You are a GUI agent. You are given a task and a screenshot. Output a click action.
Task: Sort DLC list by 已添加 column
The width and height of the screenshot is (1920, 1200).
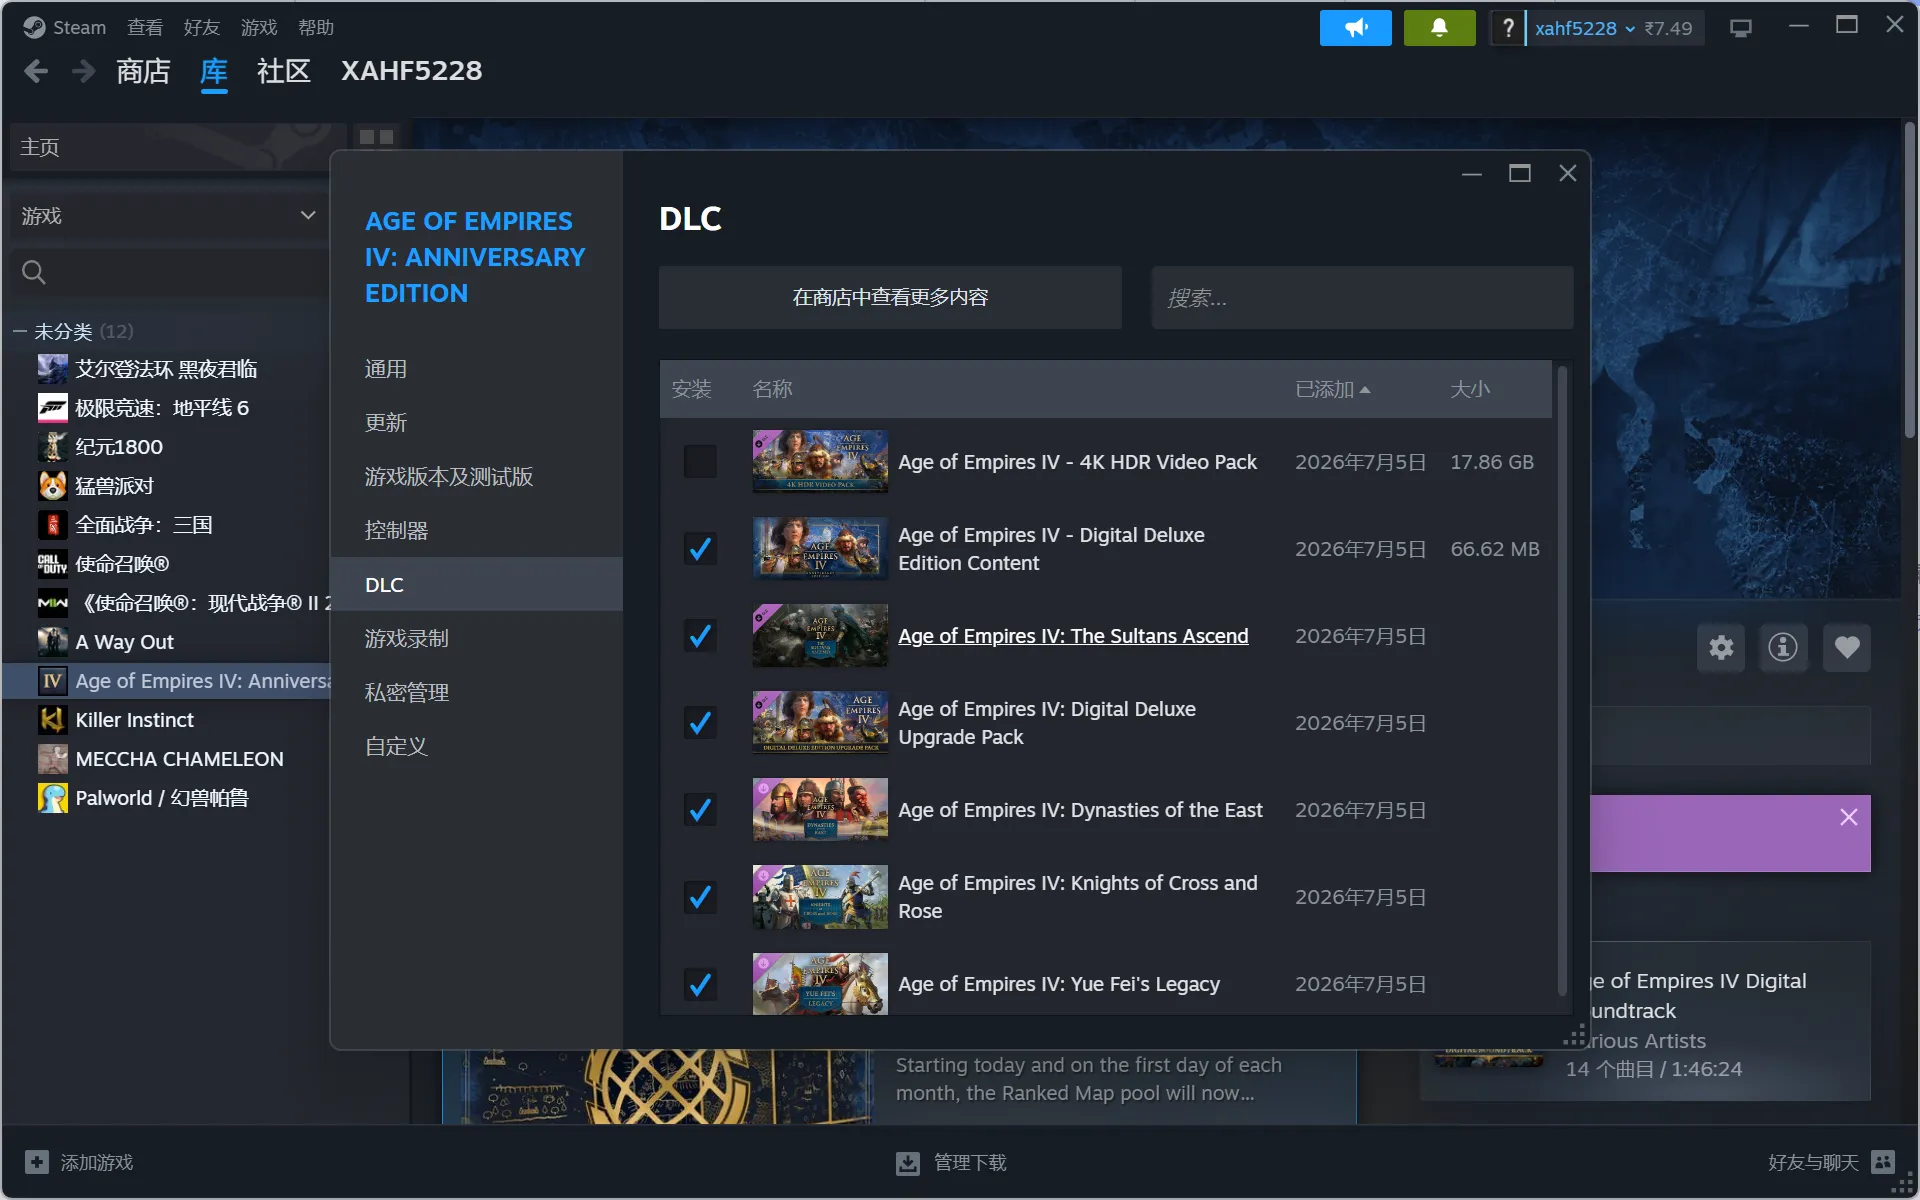click(1332, 389)
